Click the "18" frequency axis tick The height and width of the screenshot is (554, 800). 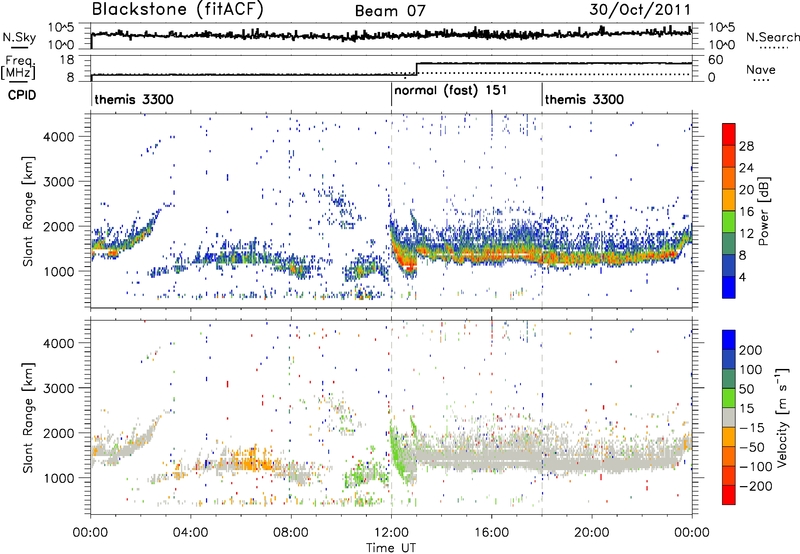pyautogui.click(x=66, y=60)
